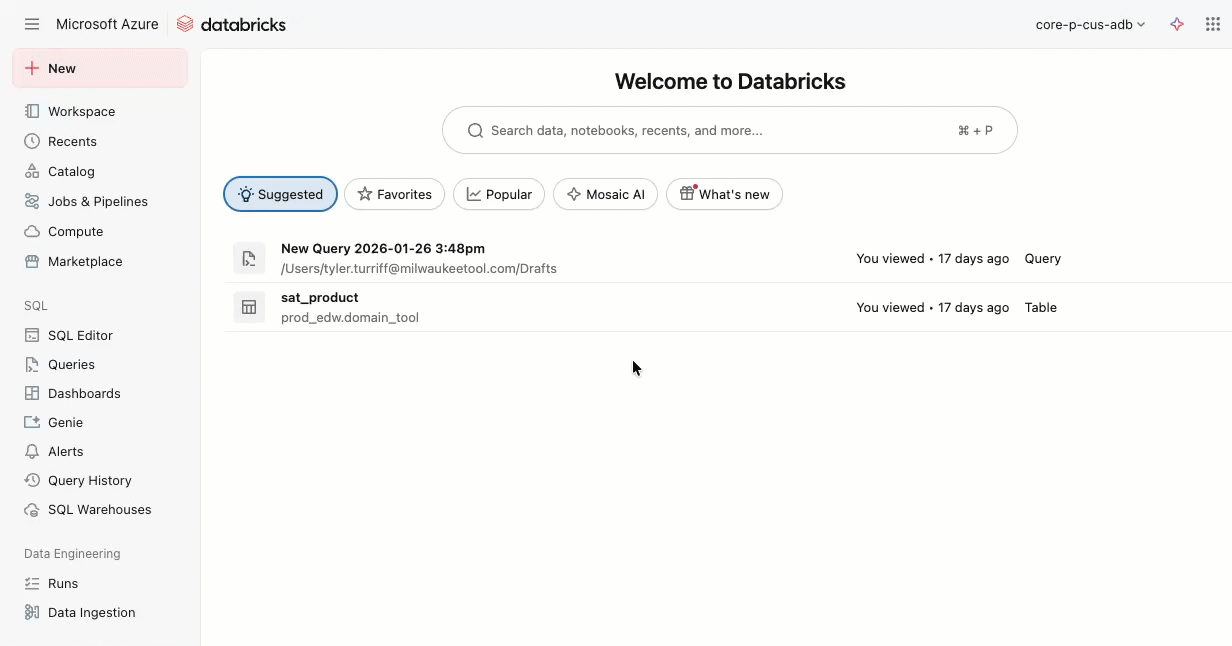Image resolution: width=1232 pixels, height=646 pixels.
Task: Go to Jobs & Pipelines
Action: 100,201
